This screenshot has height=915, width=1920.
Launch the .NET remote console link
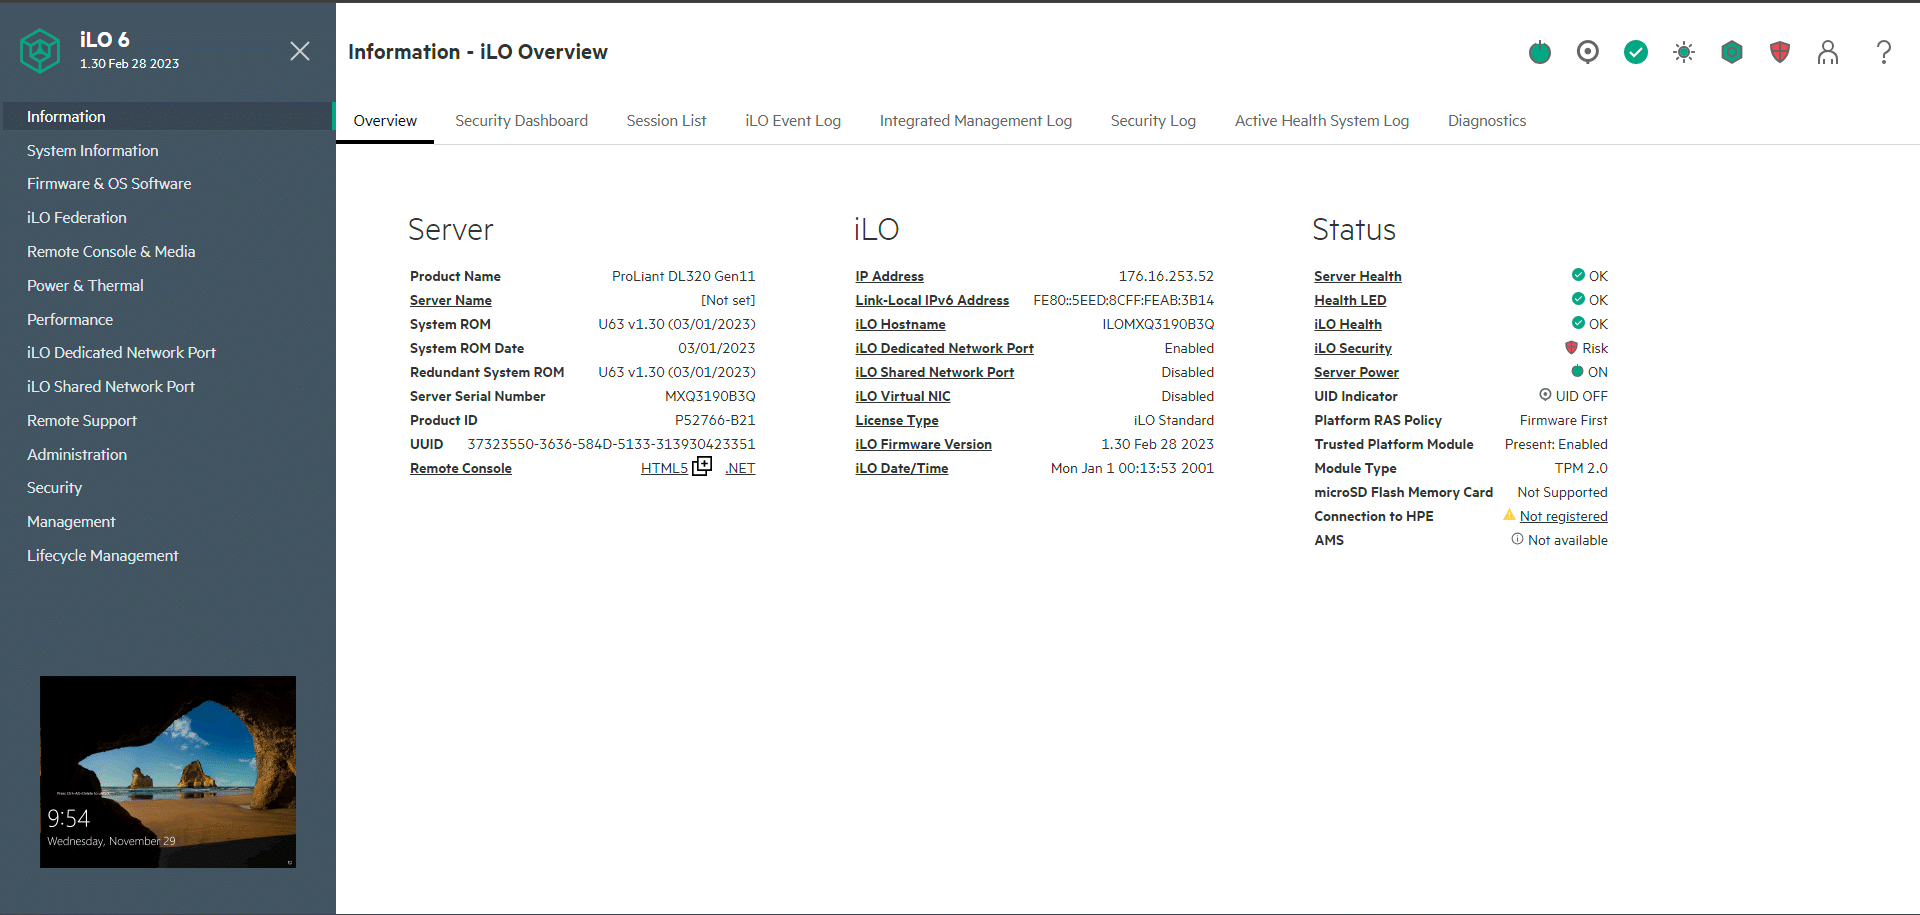[x=740, y=468]
